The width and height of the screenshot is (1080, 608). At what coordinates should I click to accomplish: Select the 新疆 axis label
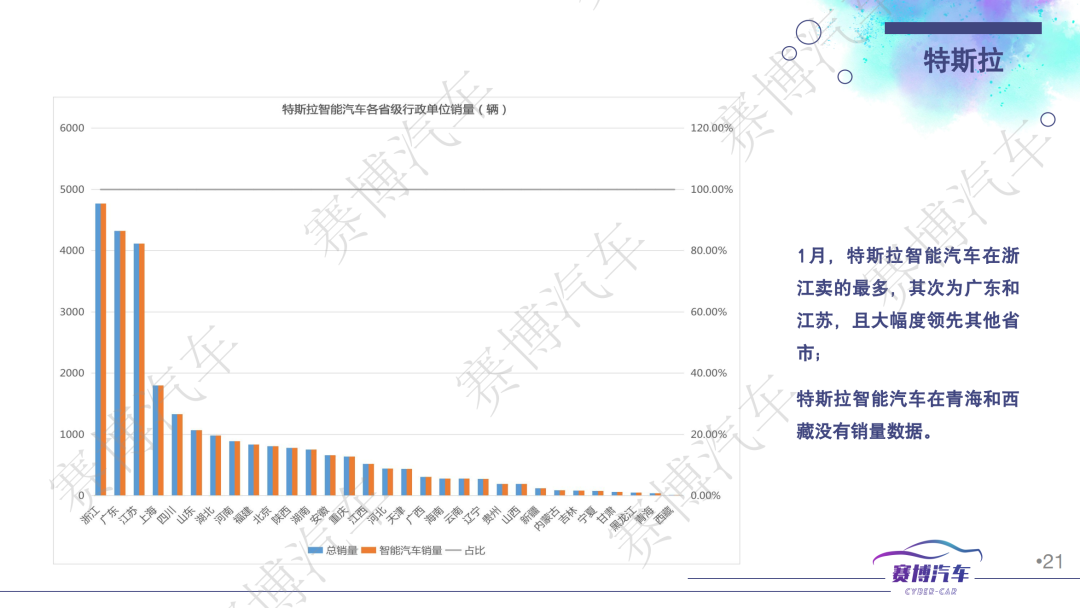click(530, 515)
